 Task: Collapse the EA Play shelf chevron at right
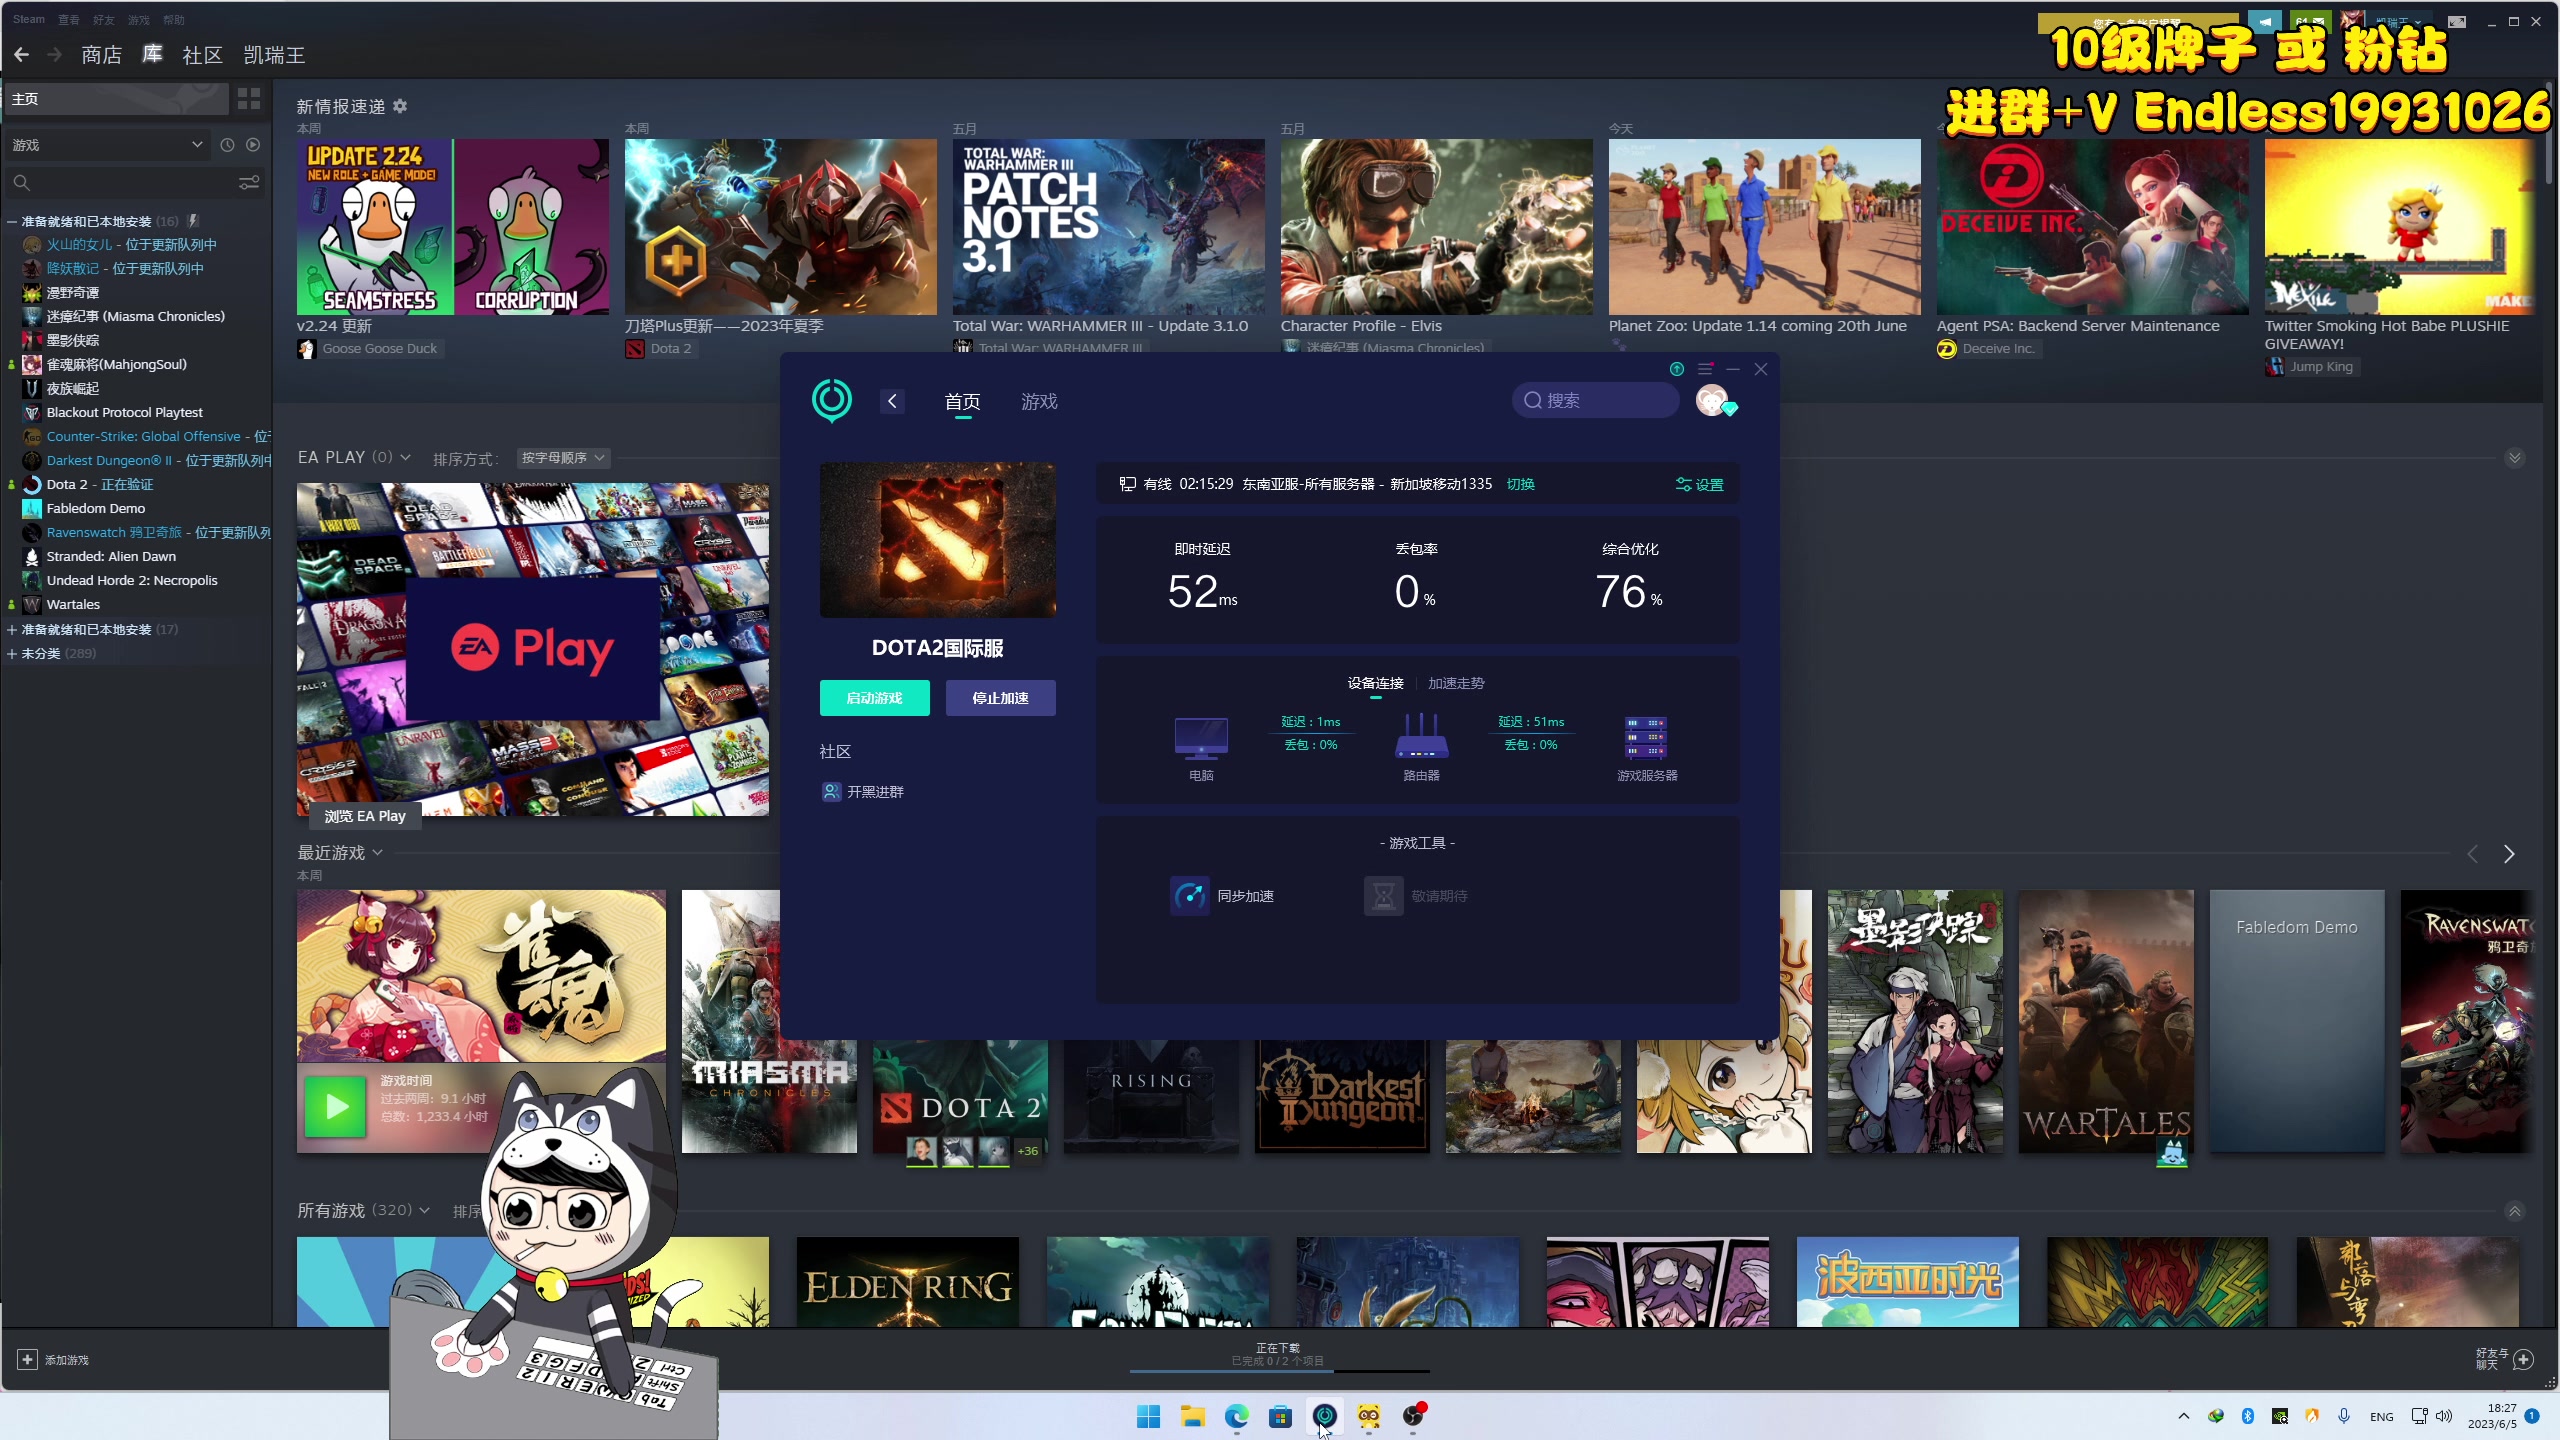2514,458
